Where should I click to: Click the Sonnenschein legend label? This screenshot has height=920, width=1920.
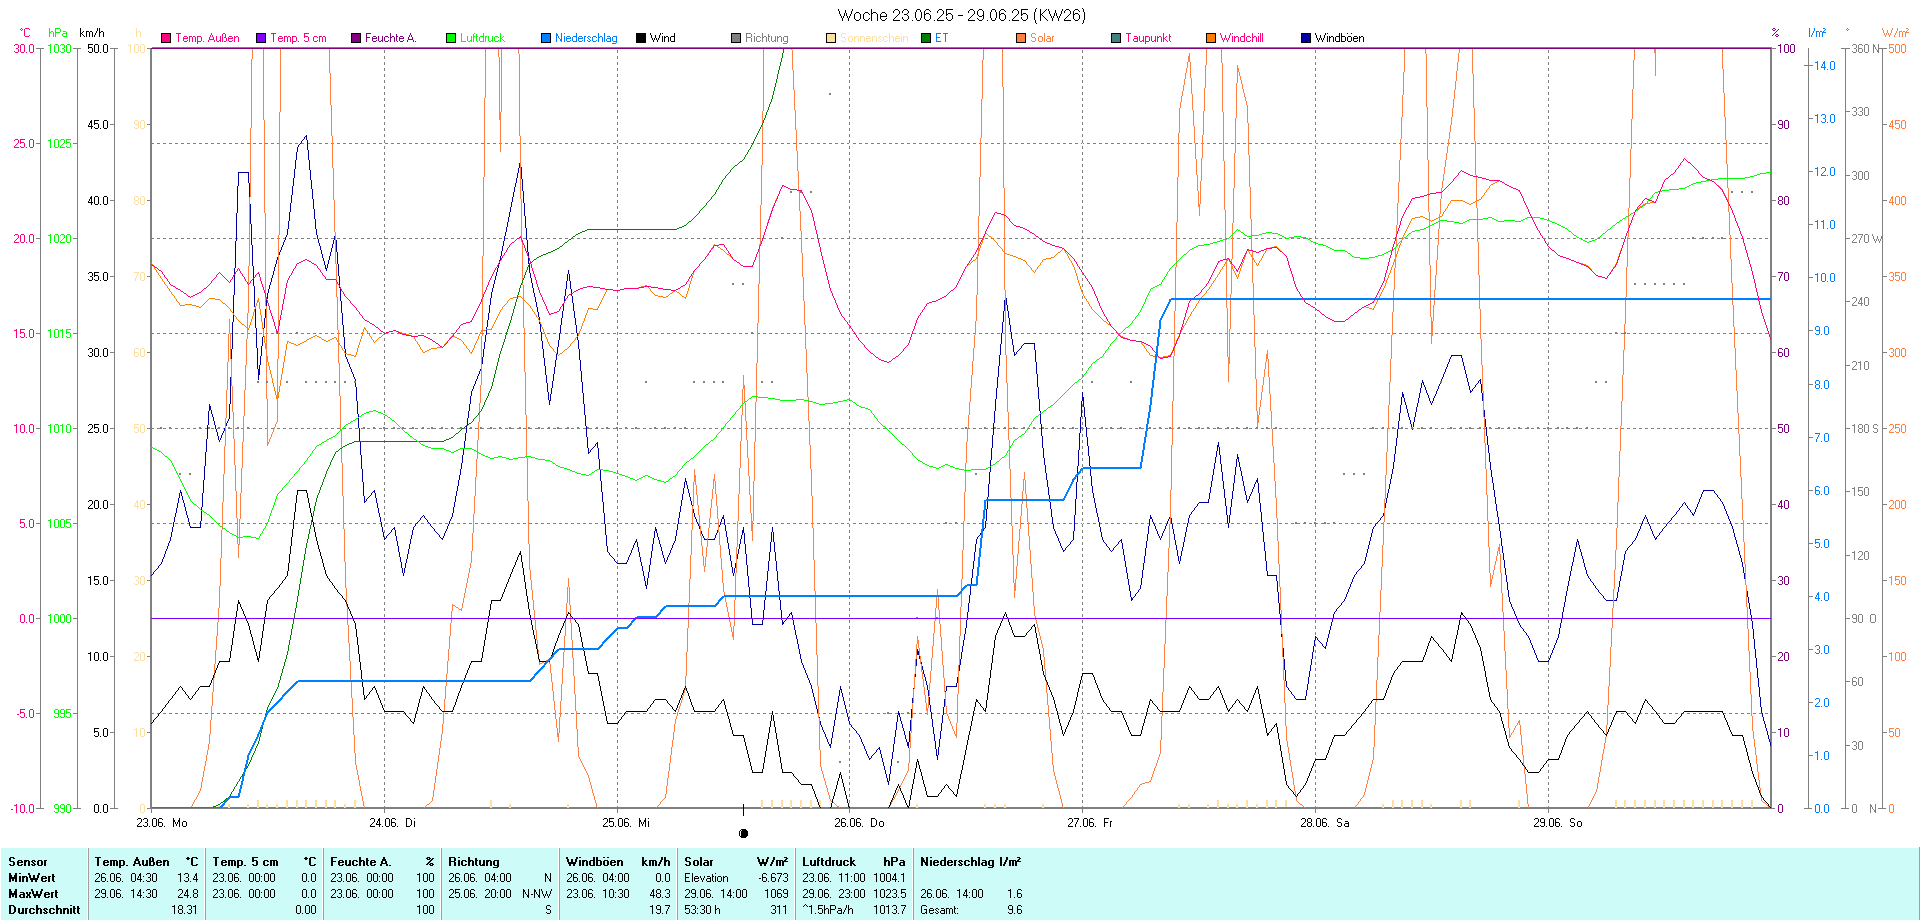(873, 38)
